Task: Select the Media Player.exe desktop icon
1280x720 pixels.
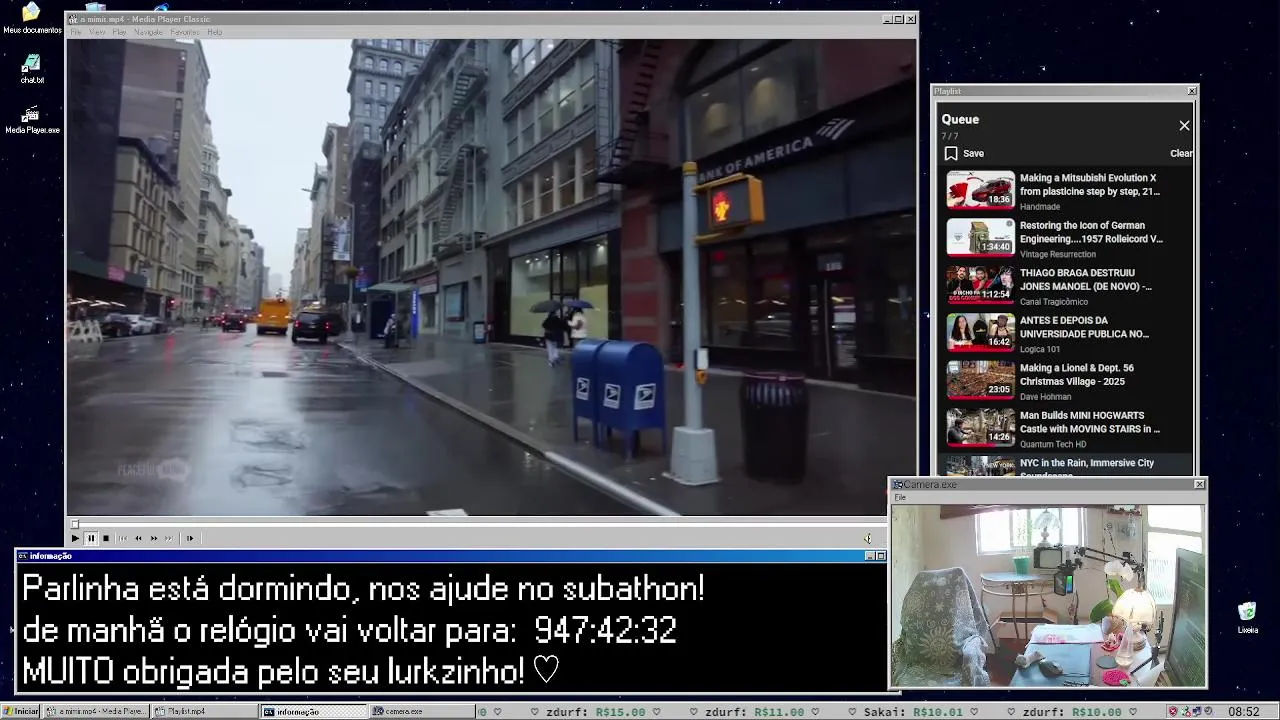Action: pos(32,120)
